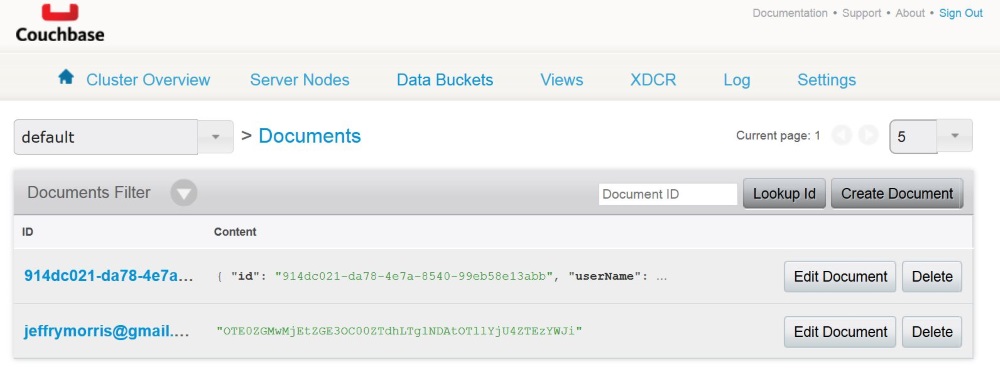Image resolution: width=1000 pixels, height=376 pixels.
Task: Go to previous page arrow
Action: pos(842,135)
